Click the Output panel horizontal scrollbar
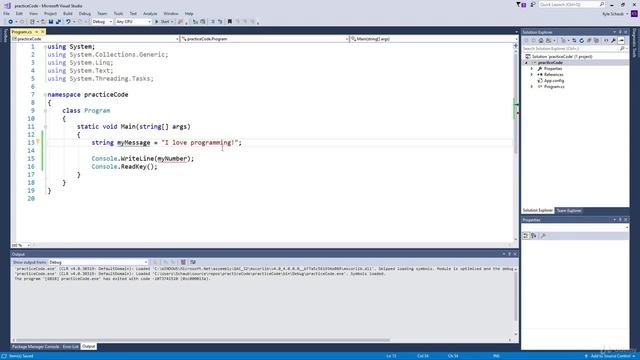Screen dimensions: 640x360 pos(203,340)
